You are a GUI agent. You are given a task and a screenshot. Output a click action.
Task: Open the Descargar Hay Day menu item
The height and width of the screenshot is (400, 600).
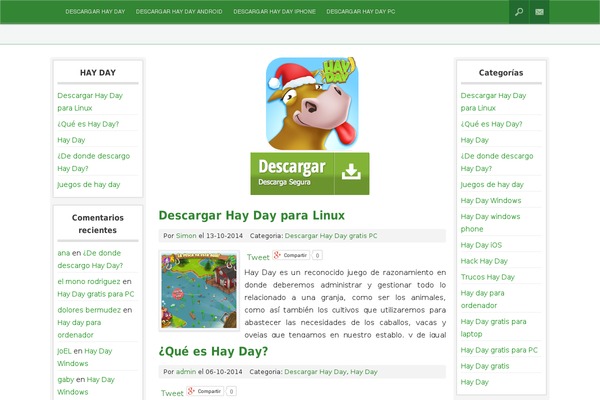coord(95,12)
